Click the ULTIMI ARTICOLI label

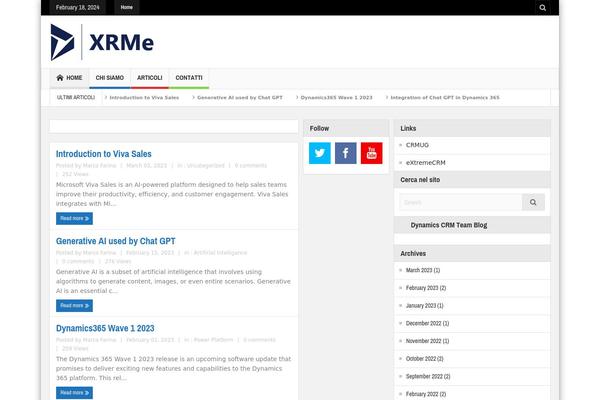click(76, 98)
